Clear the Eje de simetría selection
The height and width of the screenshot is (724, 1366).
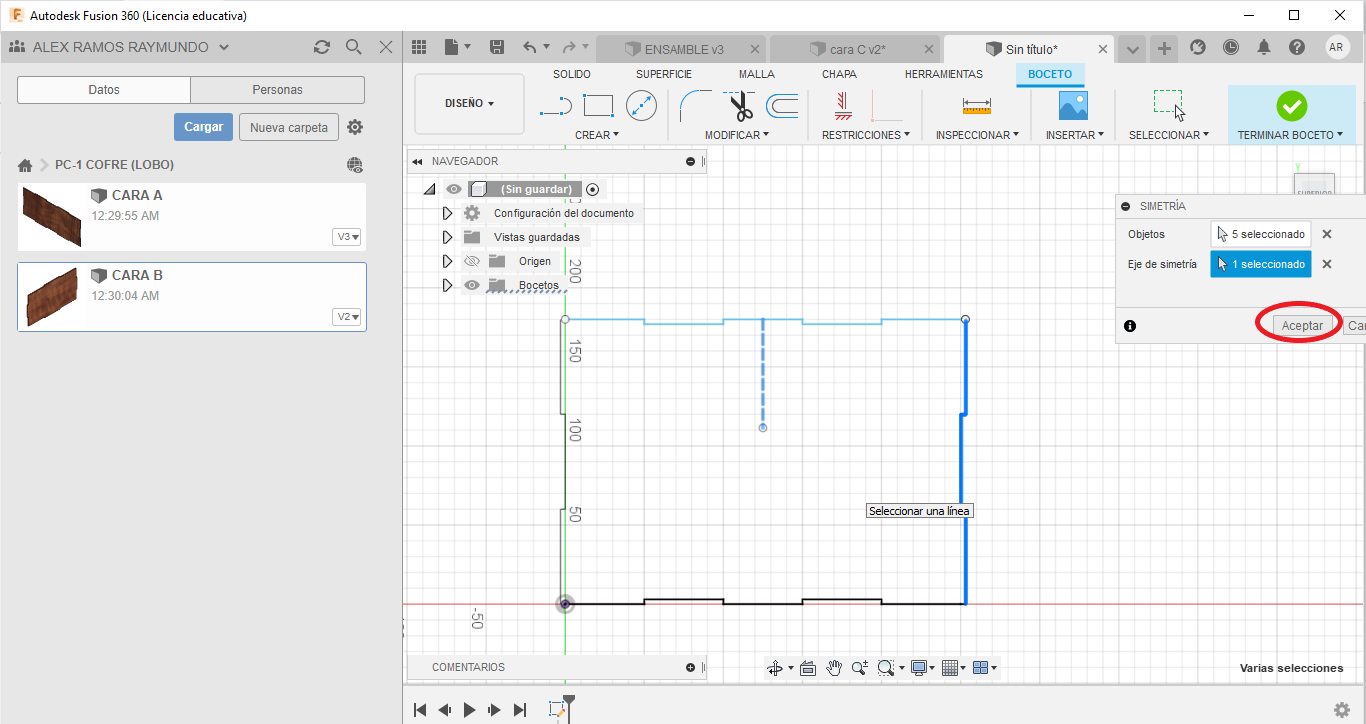tap(1327, 265)
